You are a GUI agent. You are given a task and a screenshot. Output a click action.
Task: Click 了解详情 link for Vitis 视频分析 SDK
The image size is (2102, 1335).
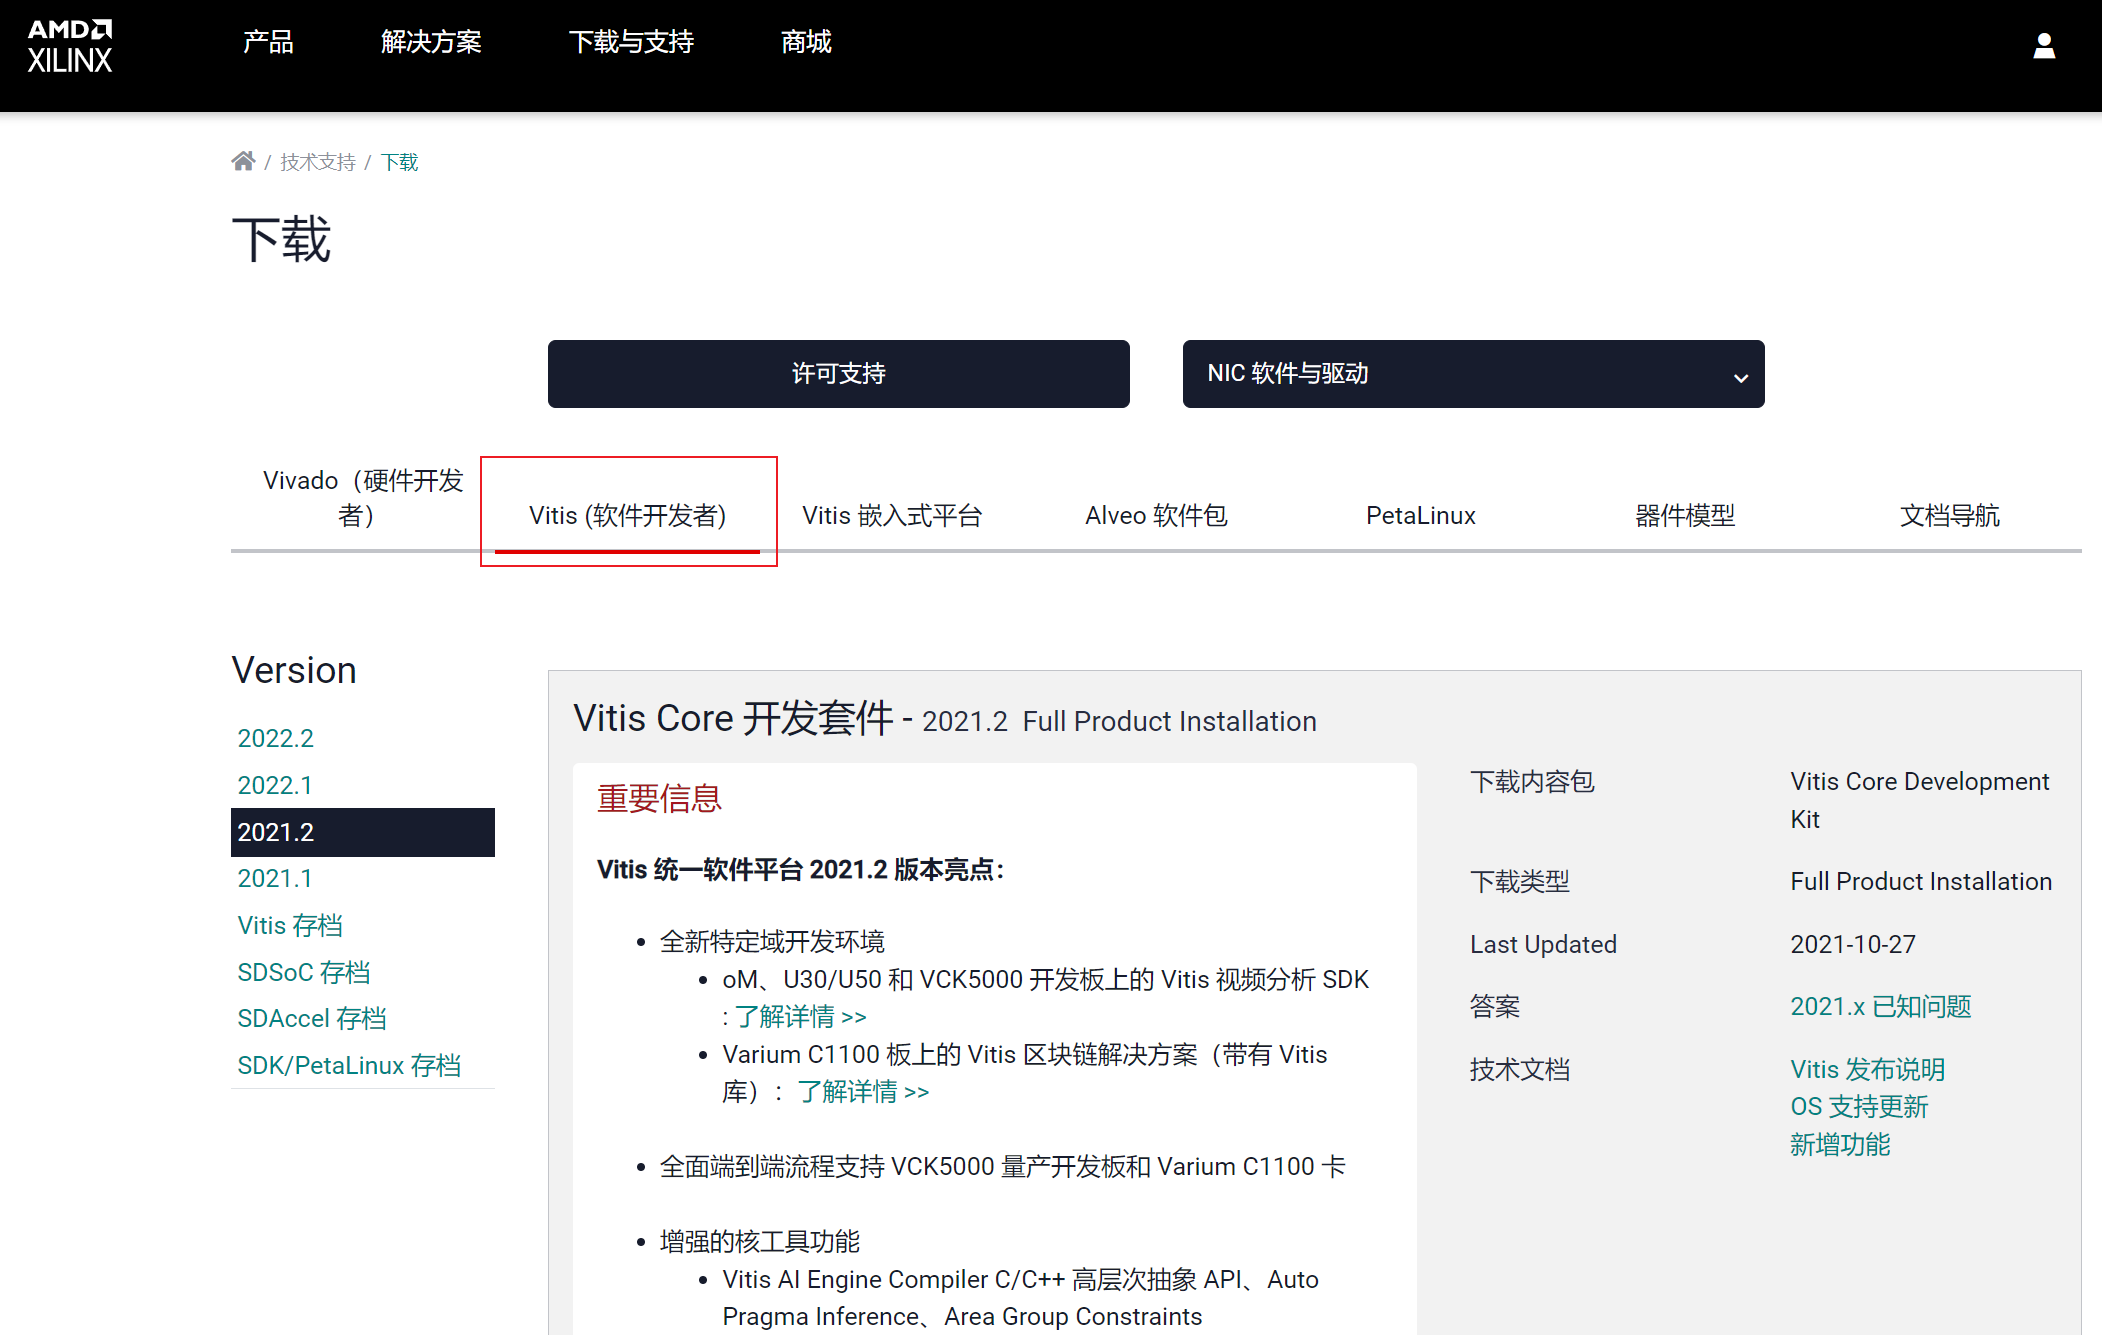pyautogui.click(x=801, y=1017)
